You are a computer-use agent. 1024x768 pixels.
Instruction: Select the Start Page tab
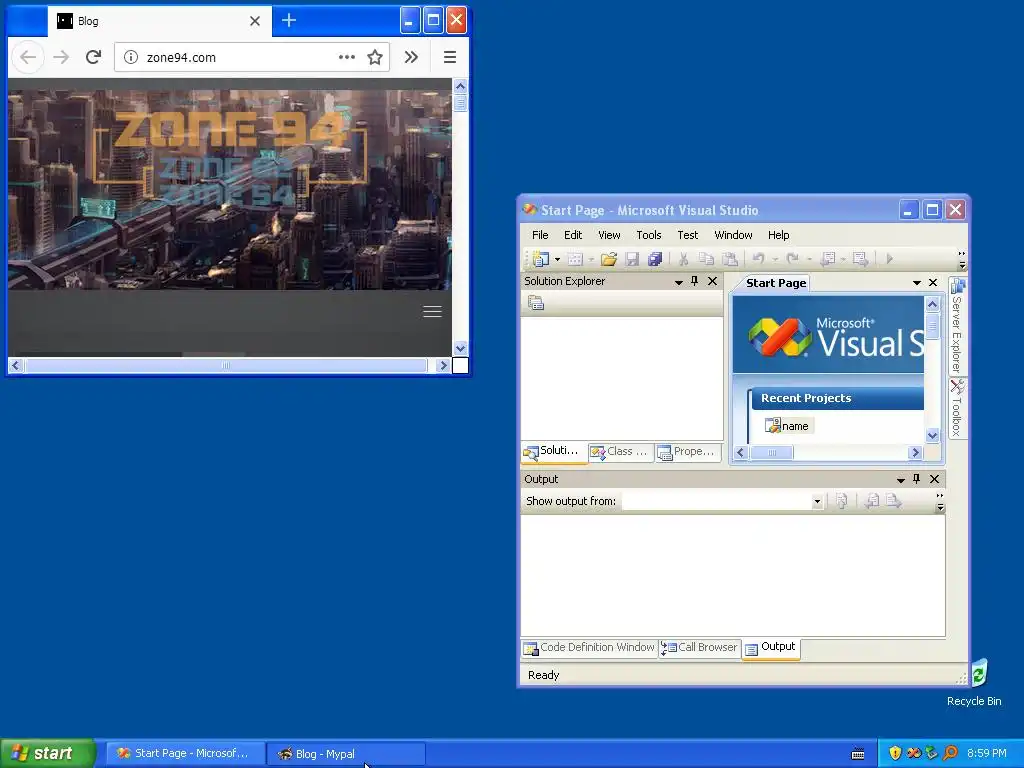click(x=776, y=283)
